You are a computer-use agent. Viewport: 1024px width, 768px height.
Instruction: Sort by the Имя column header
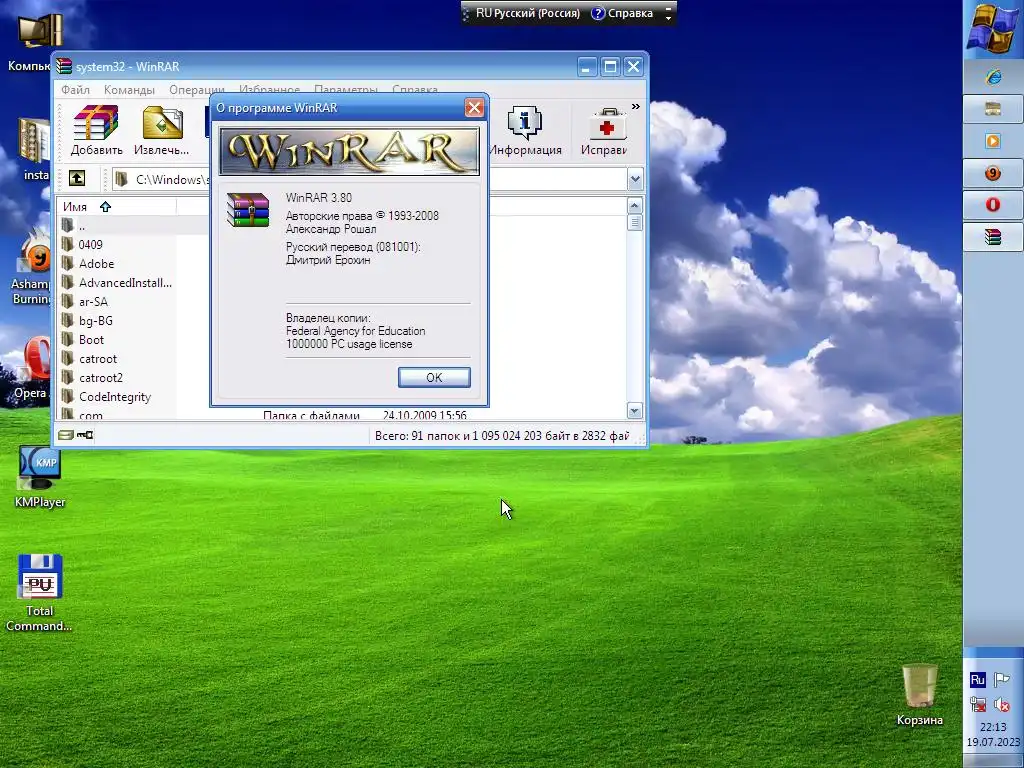116,206
